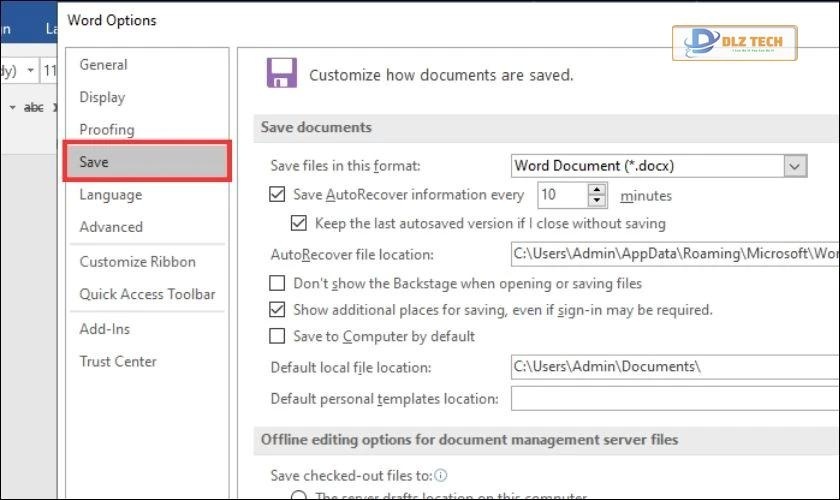Enable Don't show the Backstage checkbox
Screen dimensions: 840x500
(x=277, y=283)
